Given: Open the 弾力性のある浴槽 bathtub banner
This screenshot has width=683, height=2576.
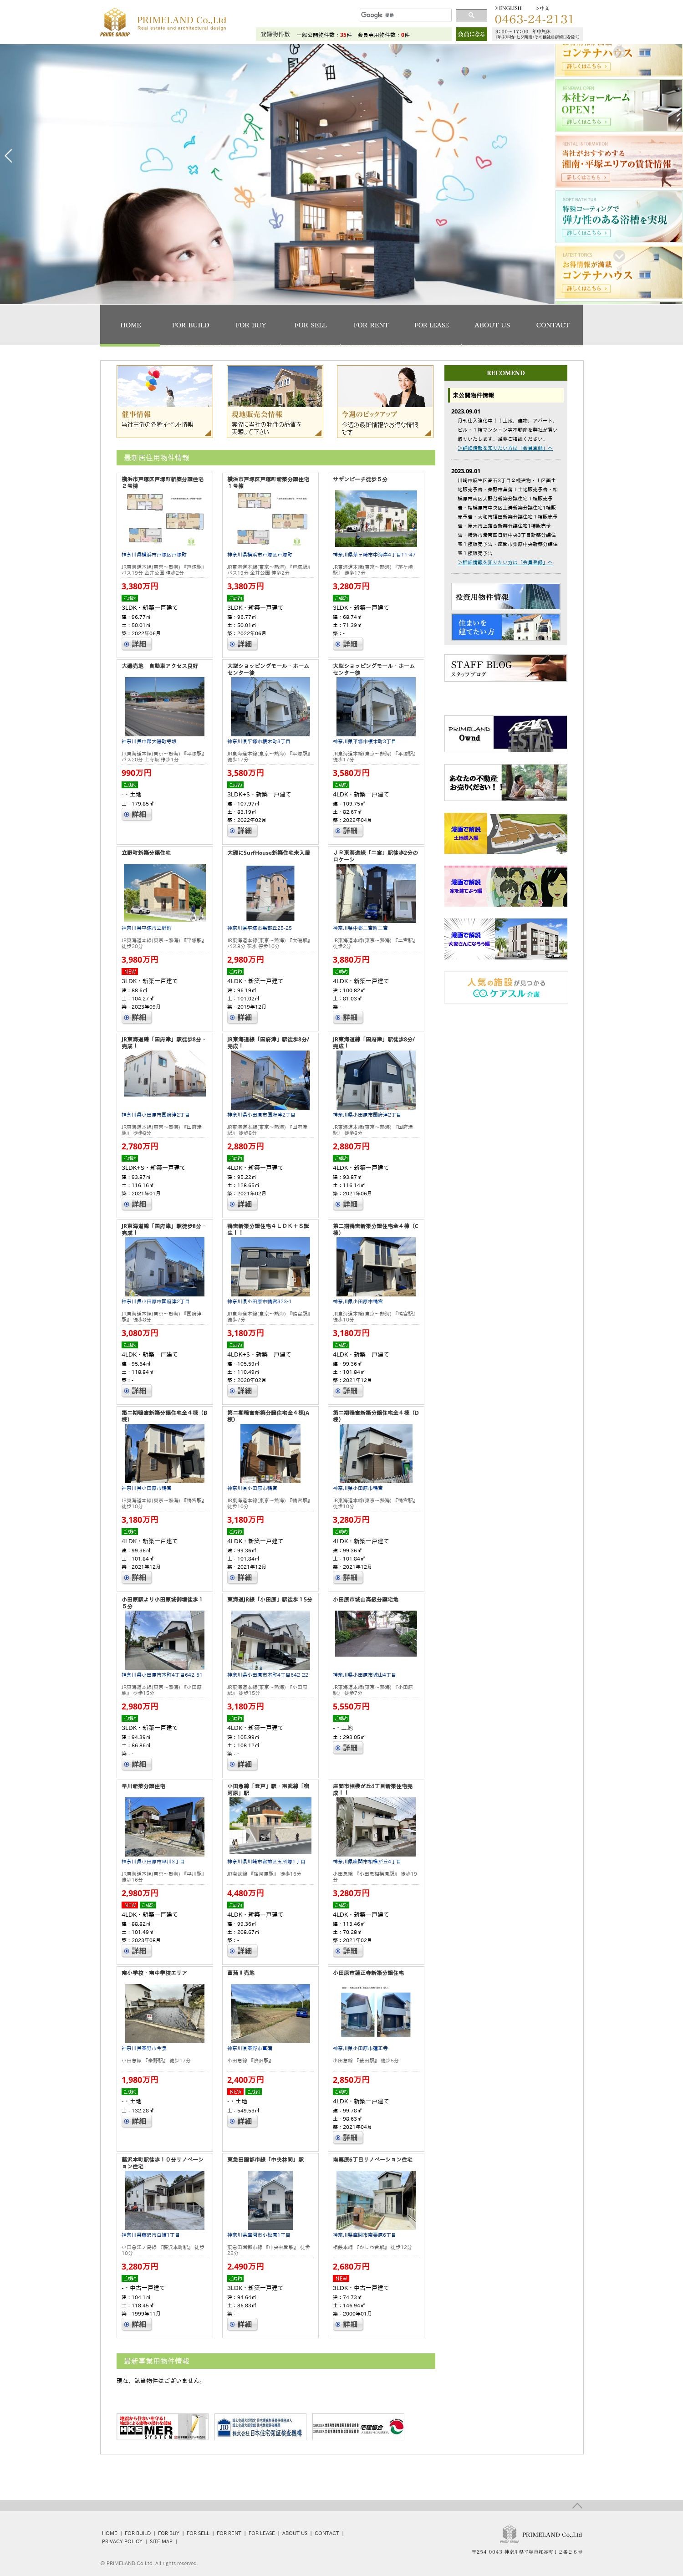Looking at the screenshot, I should coord(619,217).
